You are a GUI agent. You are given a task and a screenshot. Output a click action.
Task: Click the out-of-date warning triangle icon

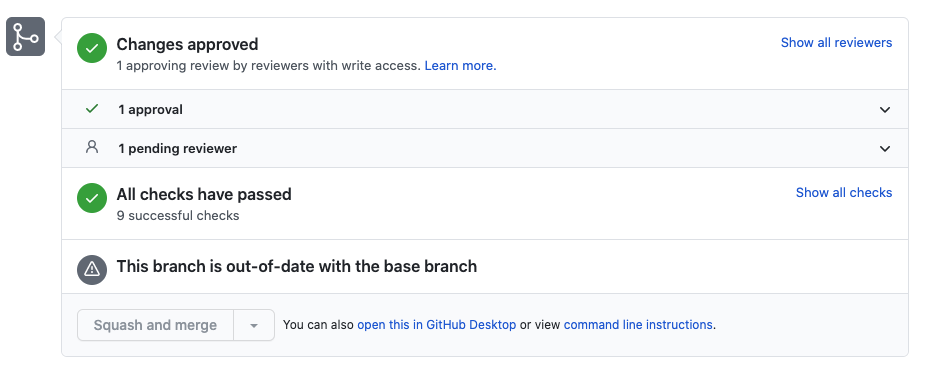[x=92, y=269]
